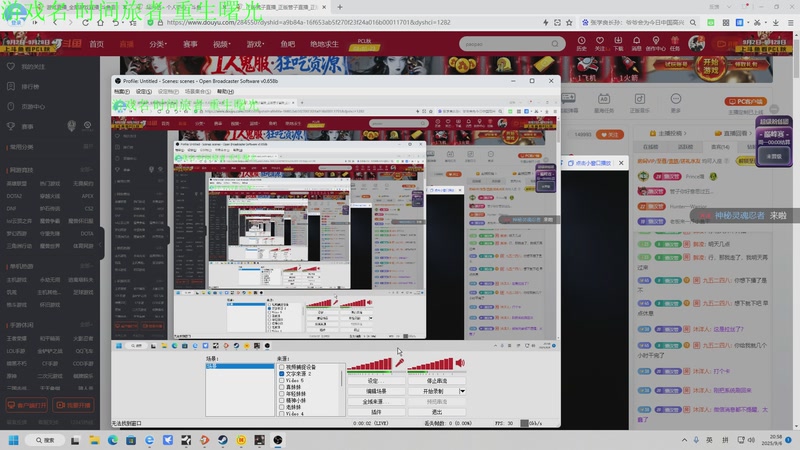
Task: Enable the 年轻帅帅 source checkbox
Action: pos(282,393)
